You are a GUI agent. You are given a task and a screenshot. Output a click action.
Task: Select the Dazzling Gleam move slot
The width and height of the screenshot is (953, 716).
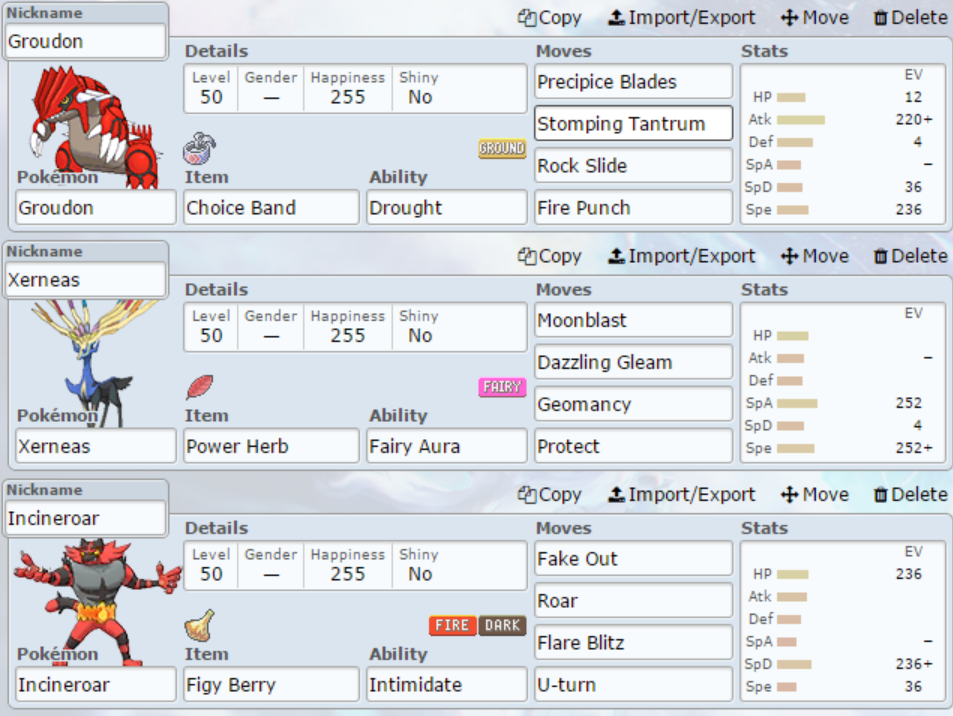click(633, 362)
